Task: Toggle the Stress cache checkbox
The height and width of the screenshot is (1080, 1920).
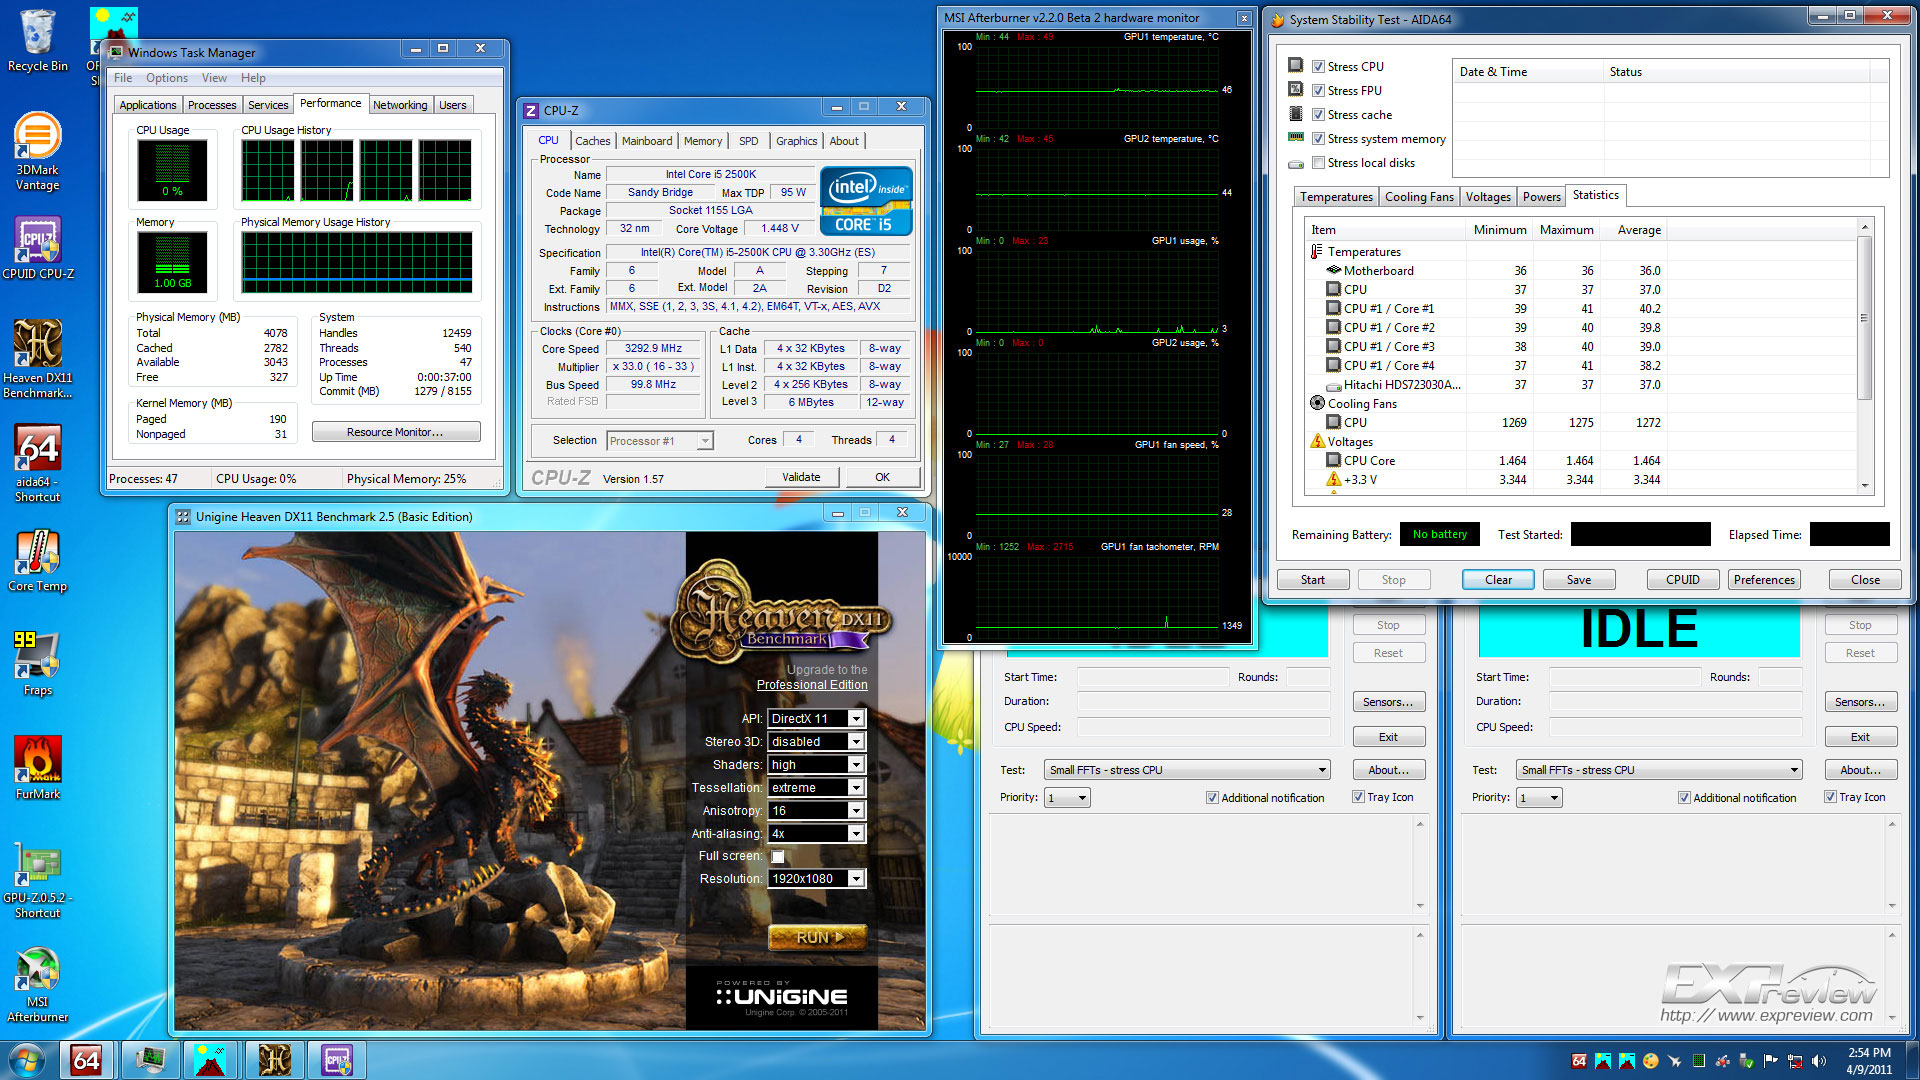Action: [1318, 115]
